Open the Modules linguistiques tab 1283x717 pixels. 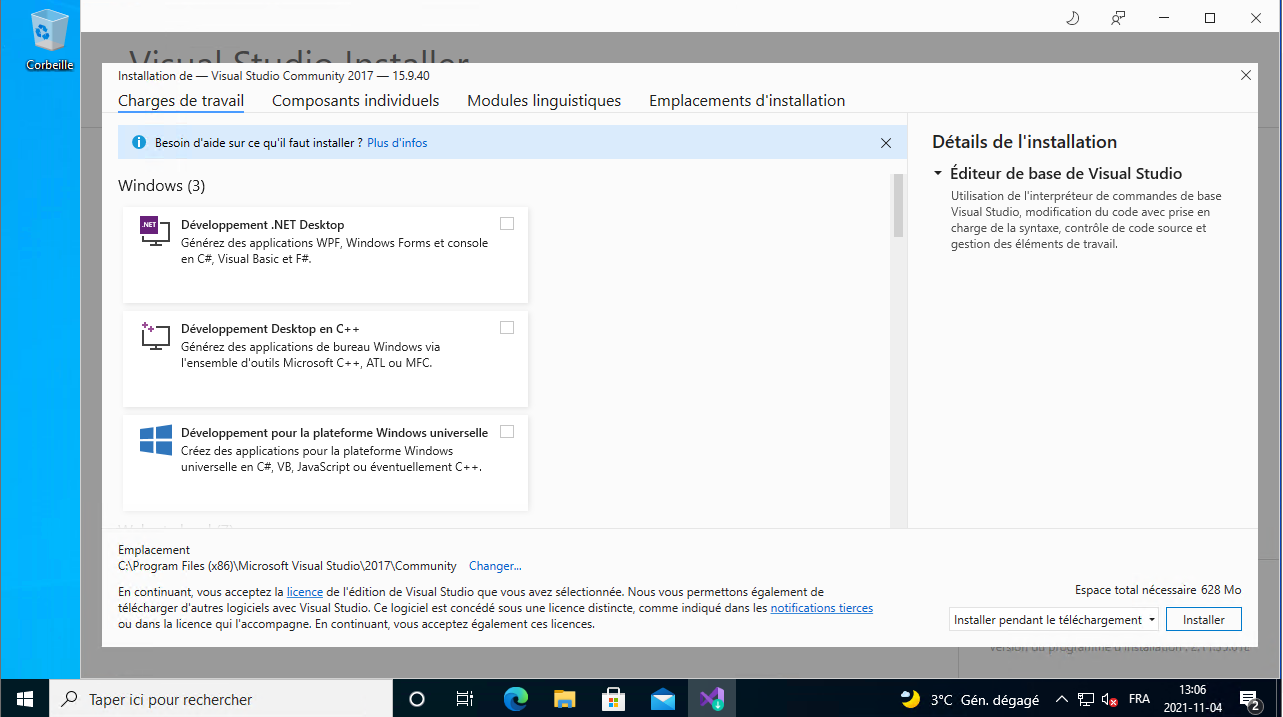[x=544, y=101]
